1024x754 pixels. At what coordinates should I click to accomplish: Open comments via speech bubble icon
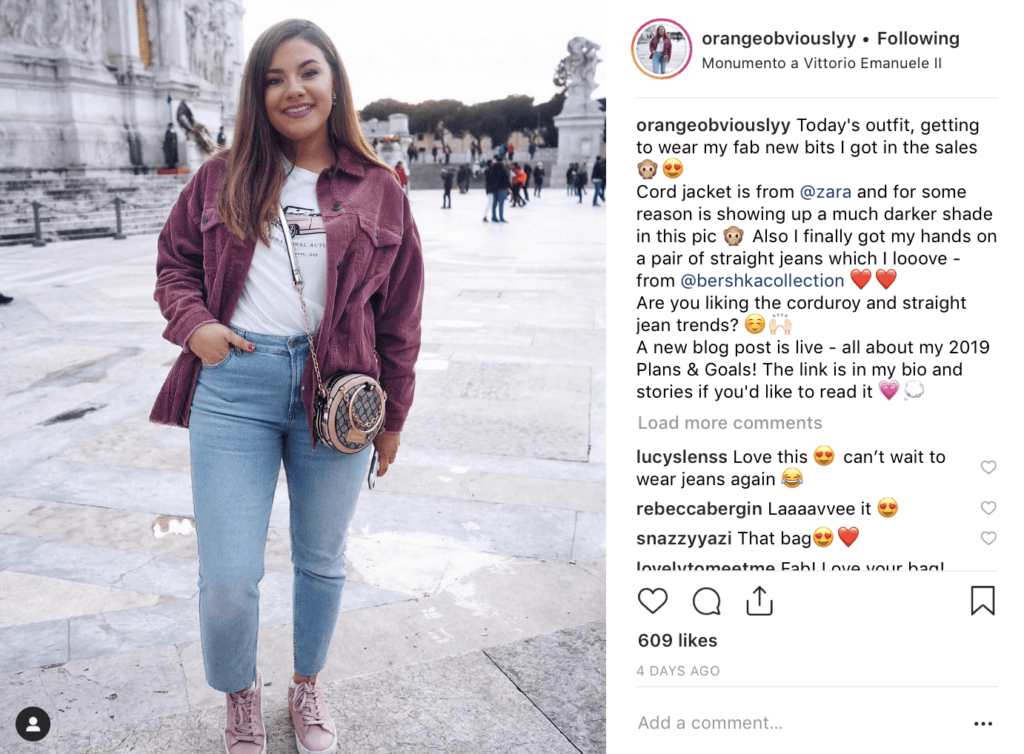pyautogui.click(x=706, y=601)
